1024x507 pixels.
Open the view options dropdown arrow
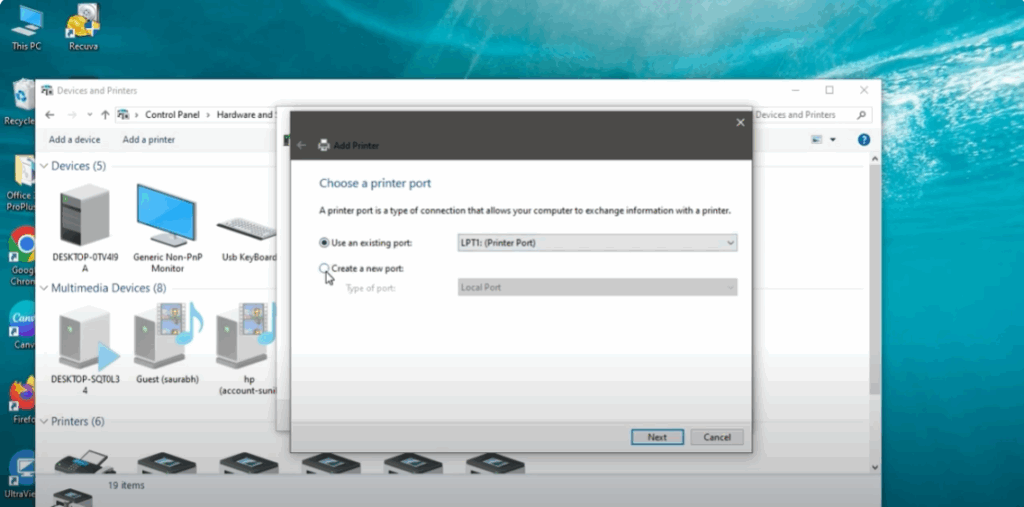833,140
